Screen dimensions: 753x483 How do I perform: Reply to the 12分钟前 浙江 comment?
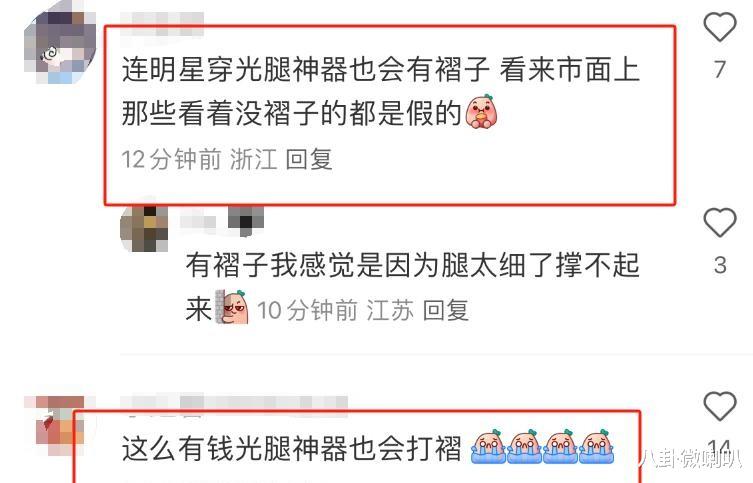point(309,159)
